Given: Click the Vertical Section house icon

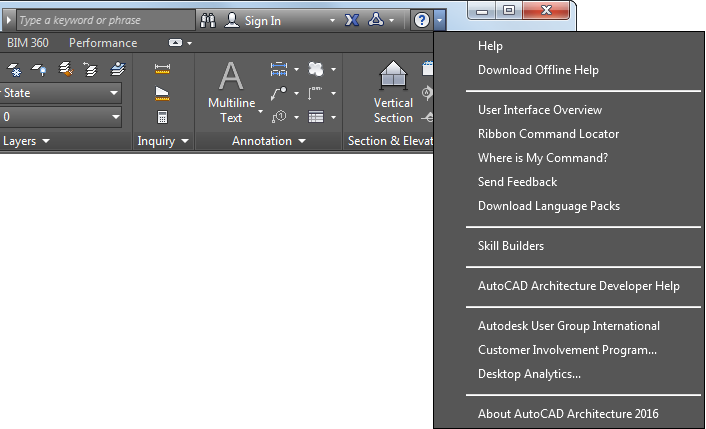Looking at the screenshot, I should pos(394,75).
